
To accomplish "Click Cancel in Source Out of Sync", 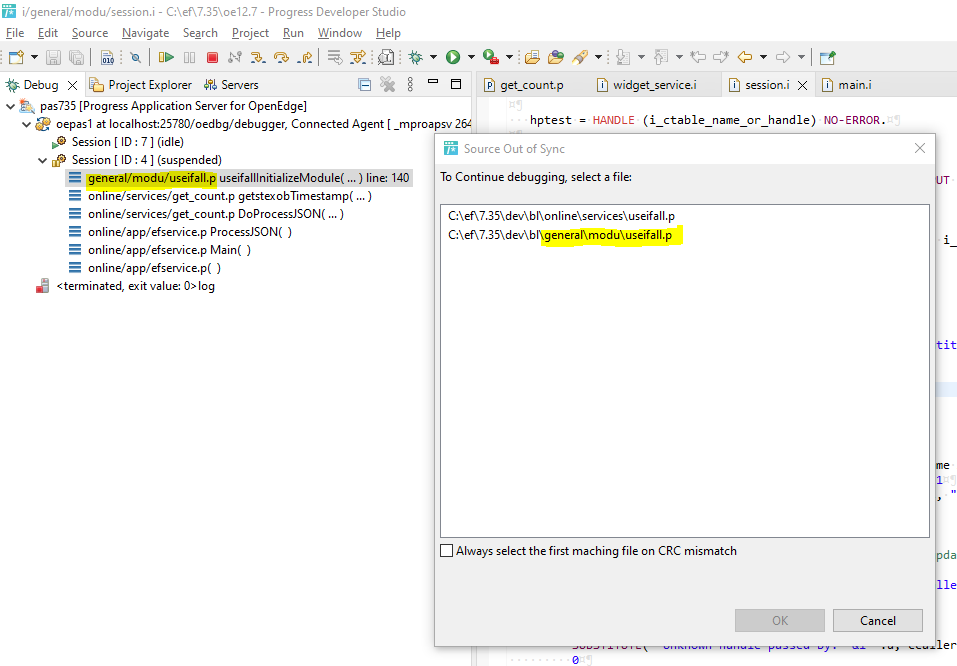I will click(x=878, y=621).
